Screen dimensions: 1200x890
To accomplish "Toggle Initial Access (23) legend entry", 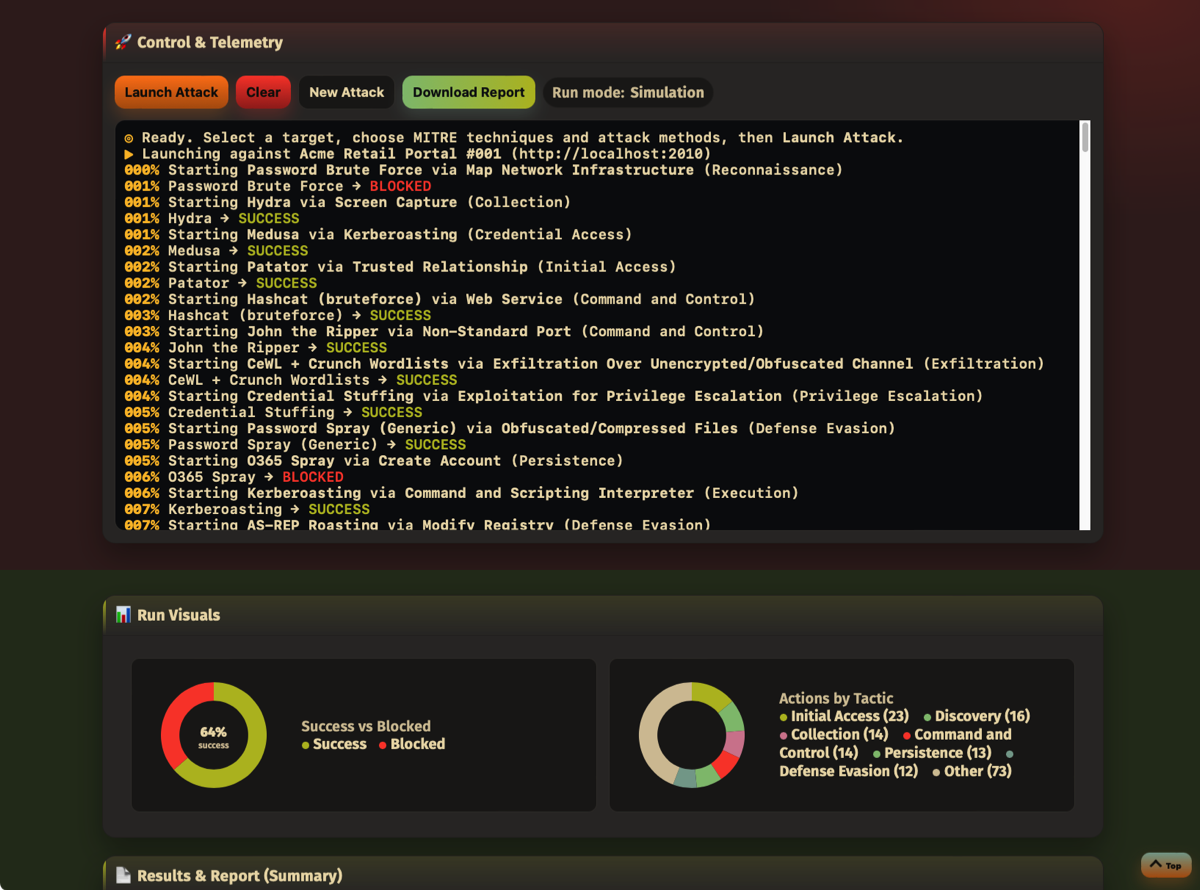I will click(844, 716).
